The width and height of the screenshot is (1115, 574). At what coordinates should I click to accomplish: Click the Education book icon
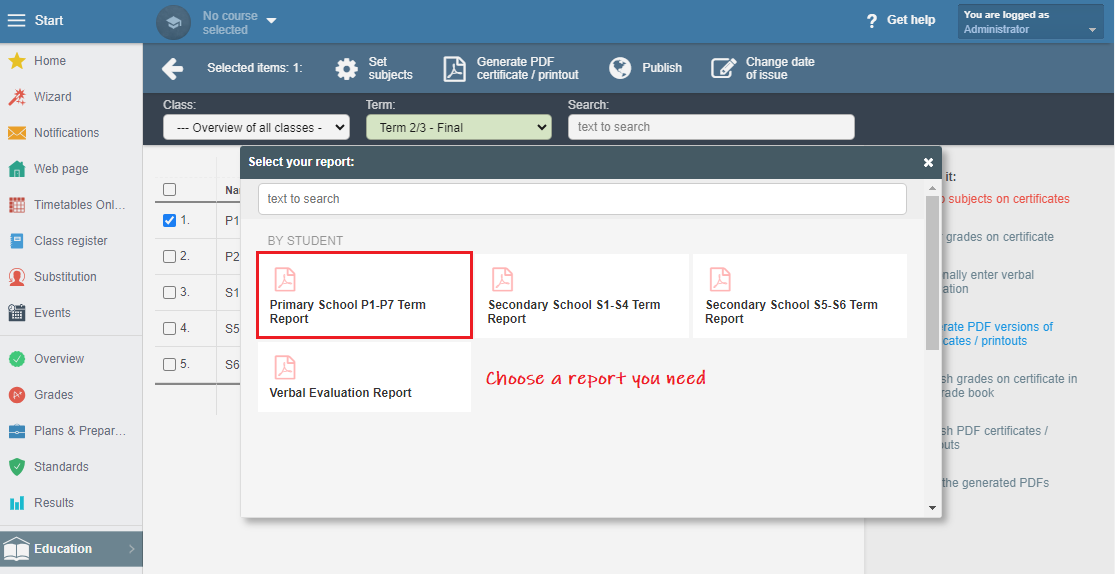pyautogui.click(x=17, y=549)
